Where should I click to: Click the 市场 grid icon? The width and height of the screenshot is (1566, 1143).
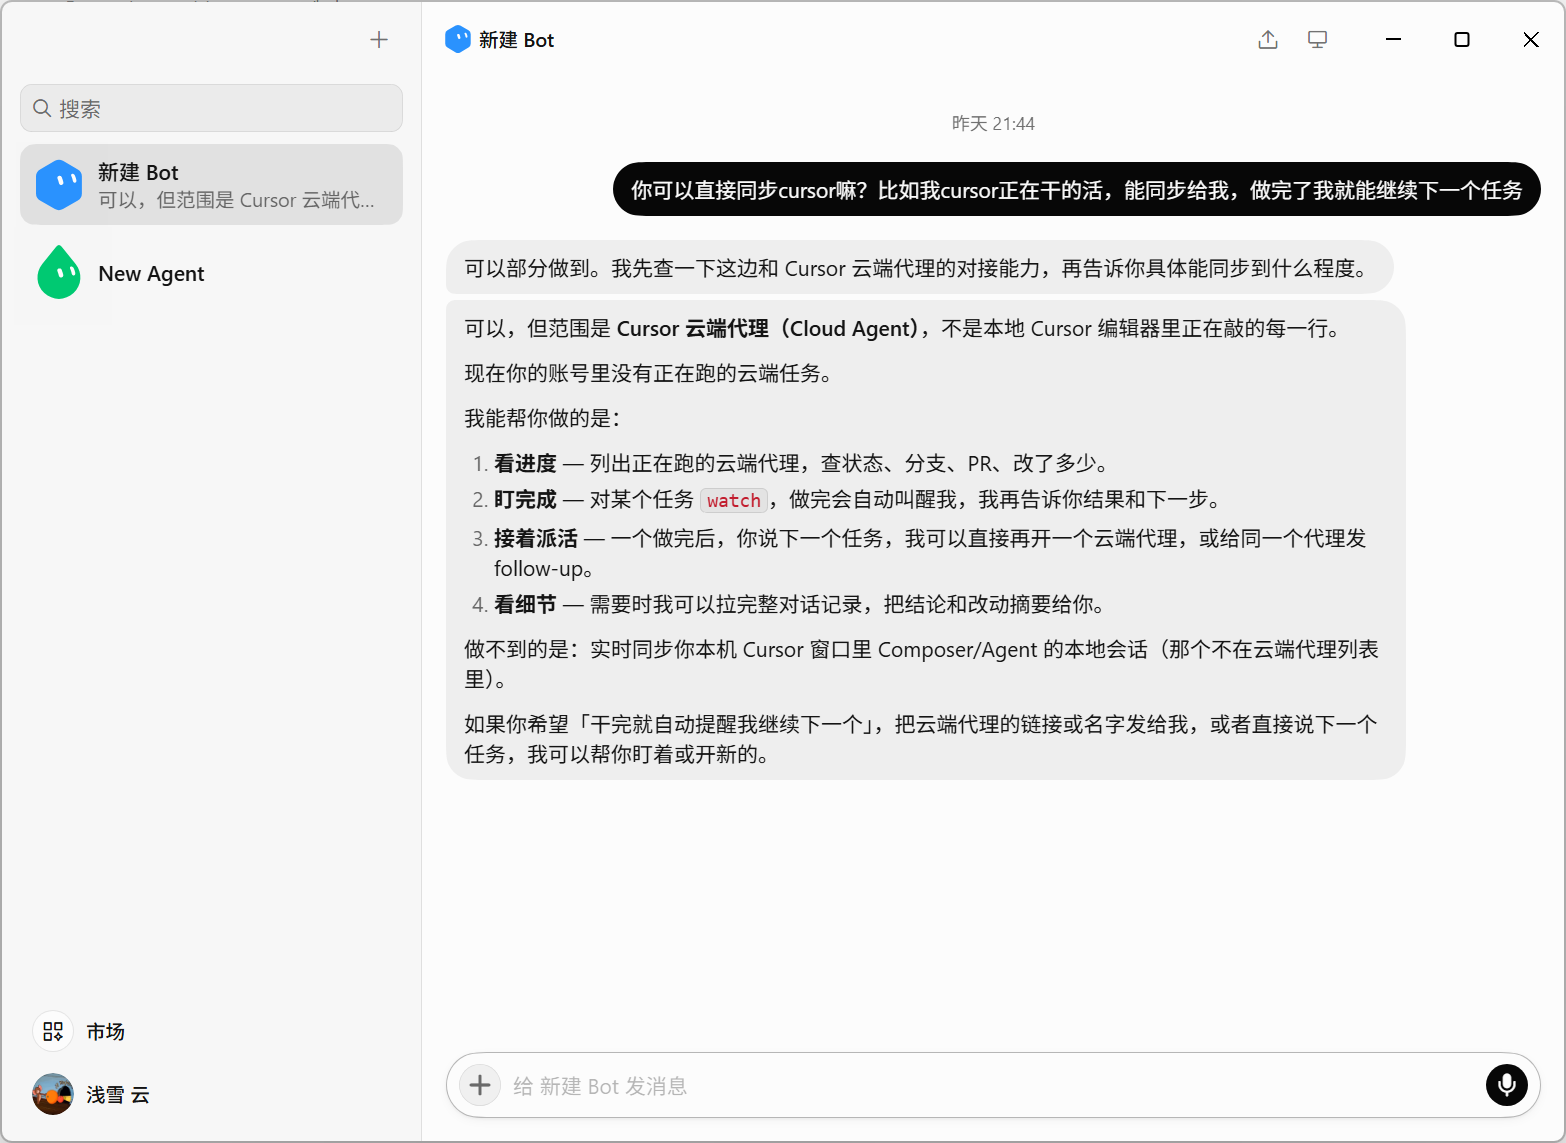pos(53,1031)
